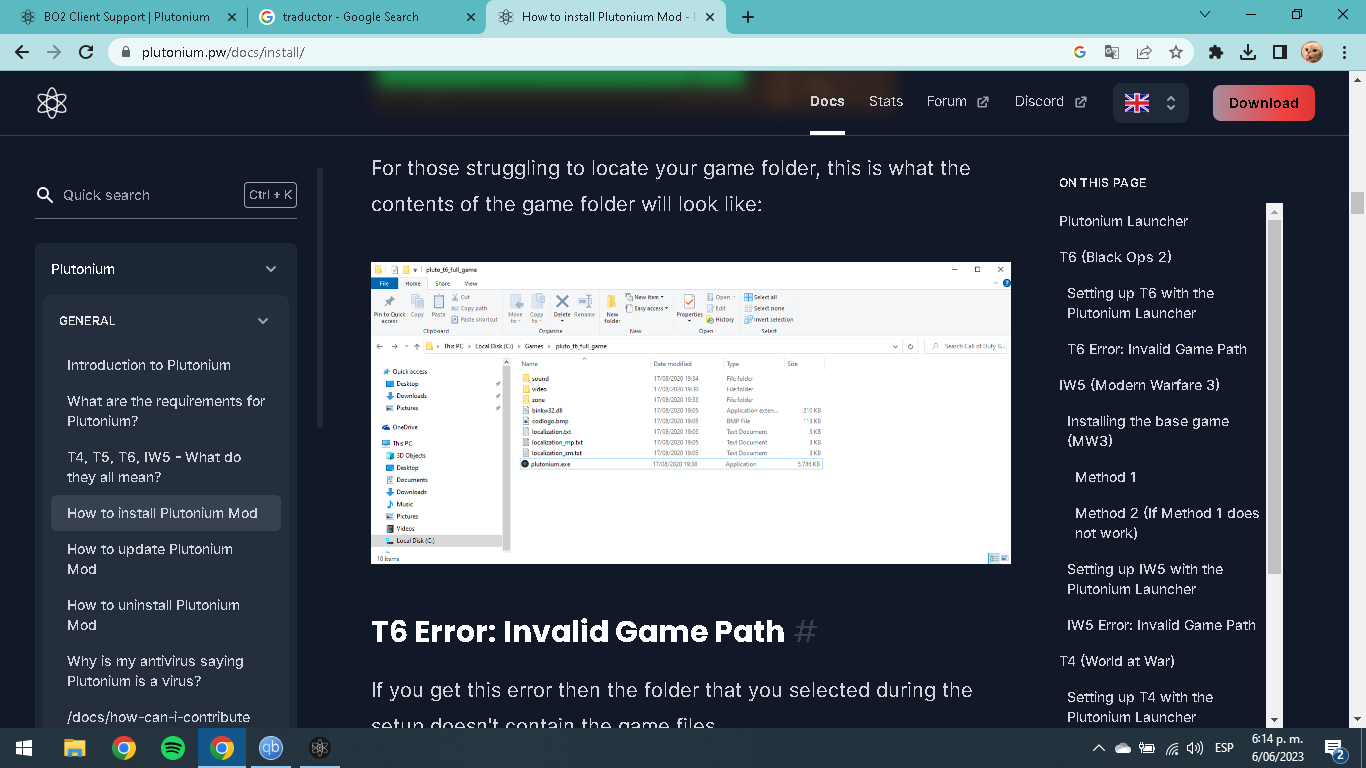Image resolution: width=1366 pixels, height=768 pixels.
Task: Open File Explorer from taskbar
Action: 75,747
